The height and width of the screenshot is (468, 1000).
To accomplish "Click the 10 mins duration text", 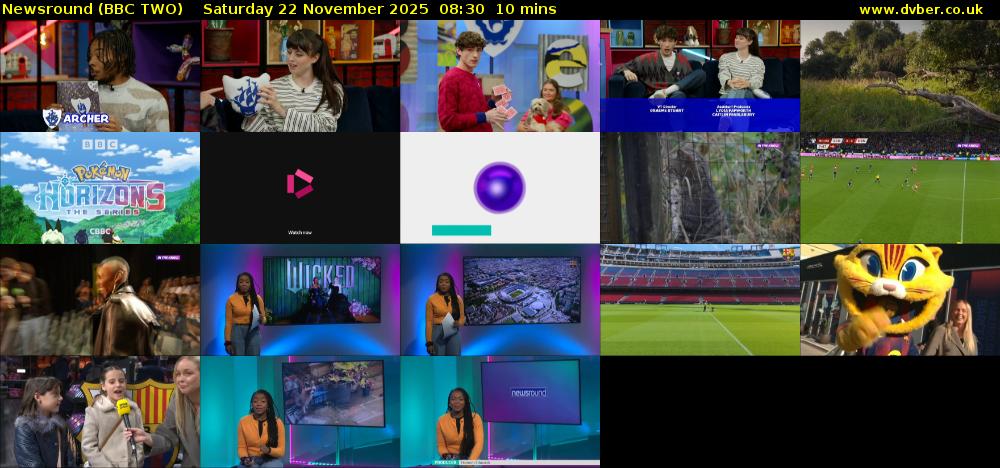I will tap(526, 9).
